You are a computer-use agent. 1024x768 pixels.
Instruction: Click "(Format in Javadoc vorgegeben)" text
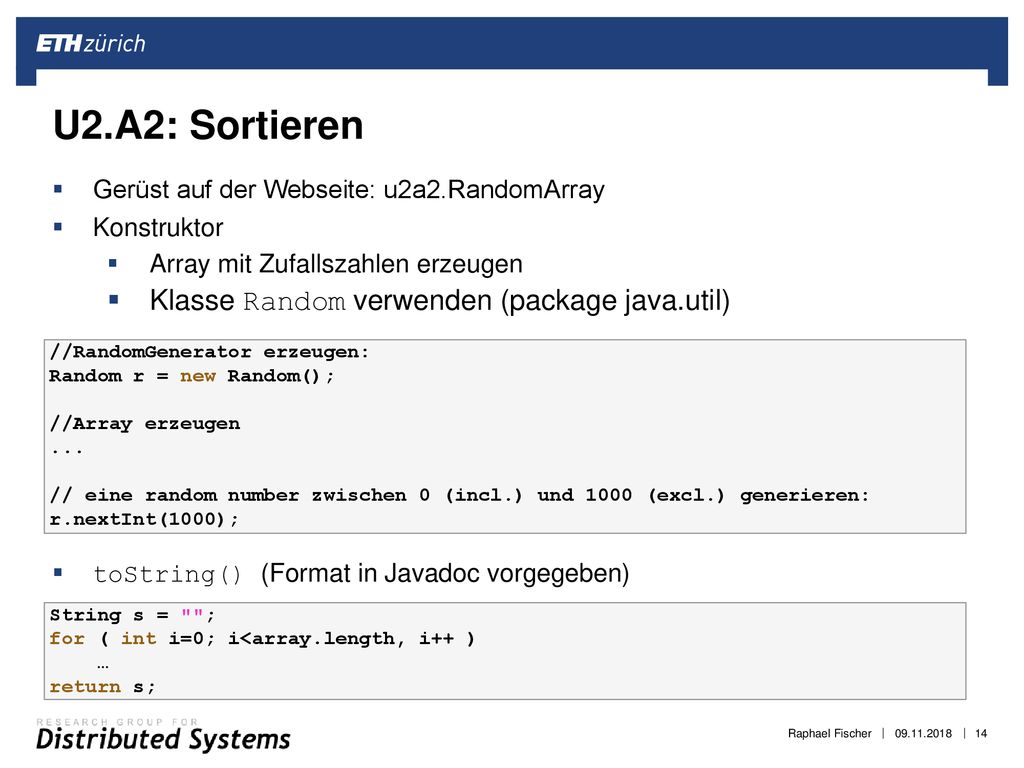(x=445, y=573)
